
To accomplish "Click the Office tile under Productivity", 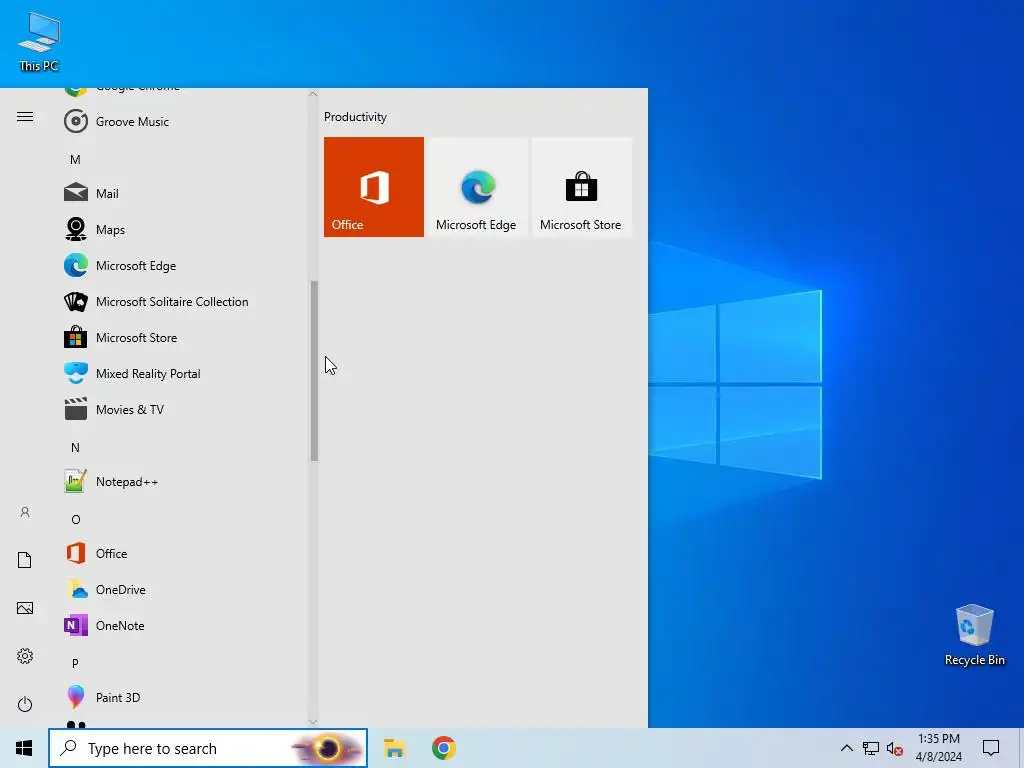I will [374, 187].
